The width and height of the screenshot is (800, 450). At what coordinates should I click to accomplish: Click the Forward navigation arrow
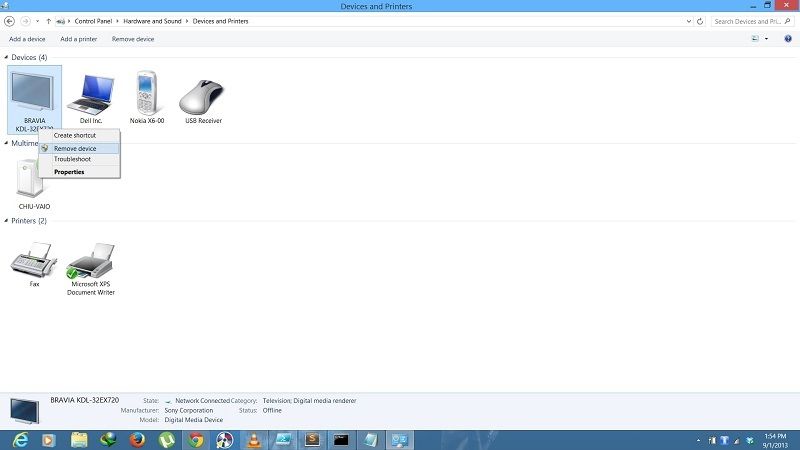click(x=25, y=21)
